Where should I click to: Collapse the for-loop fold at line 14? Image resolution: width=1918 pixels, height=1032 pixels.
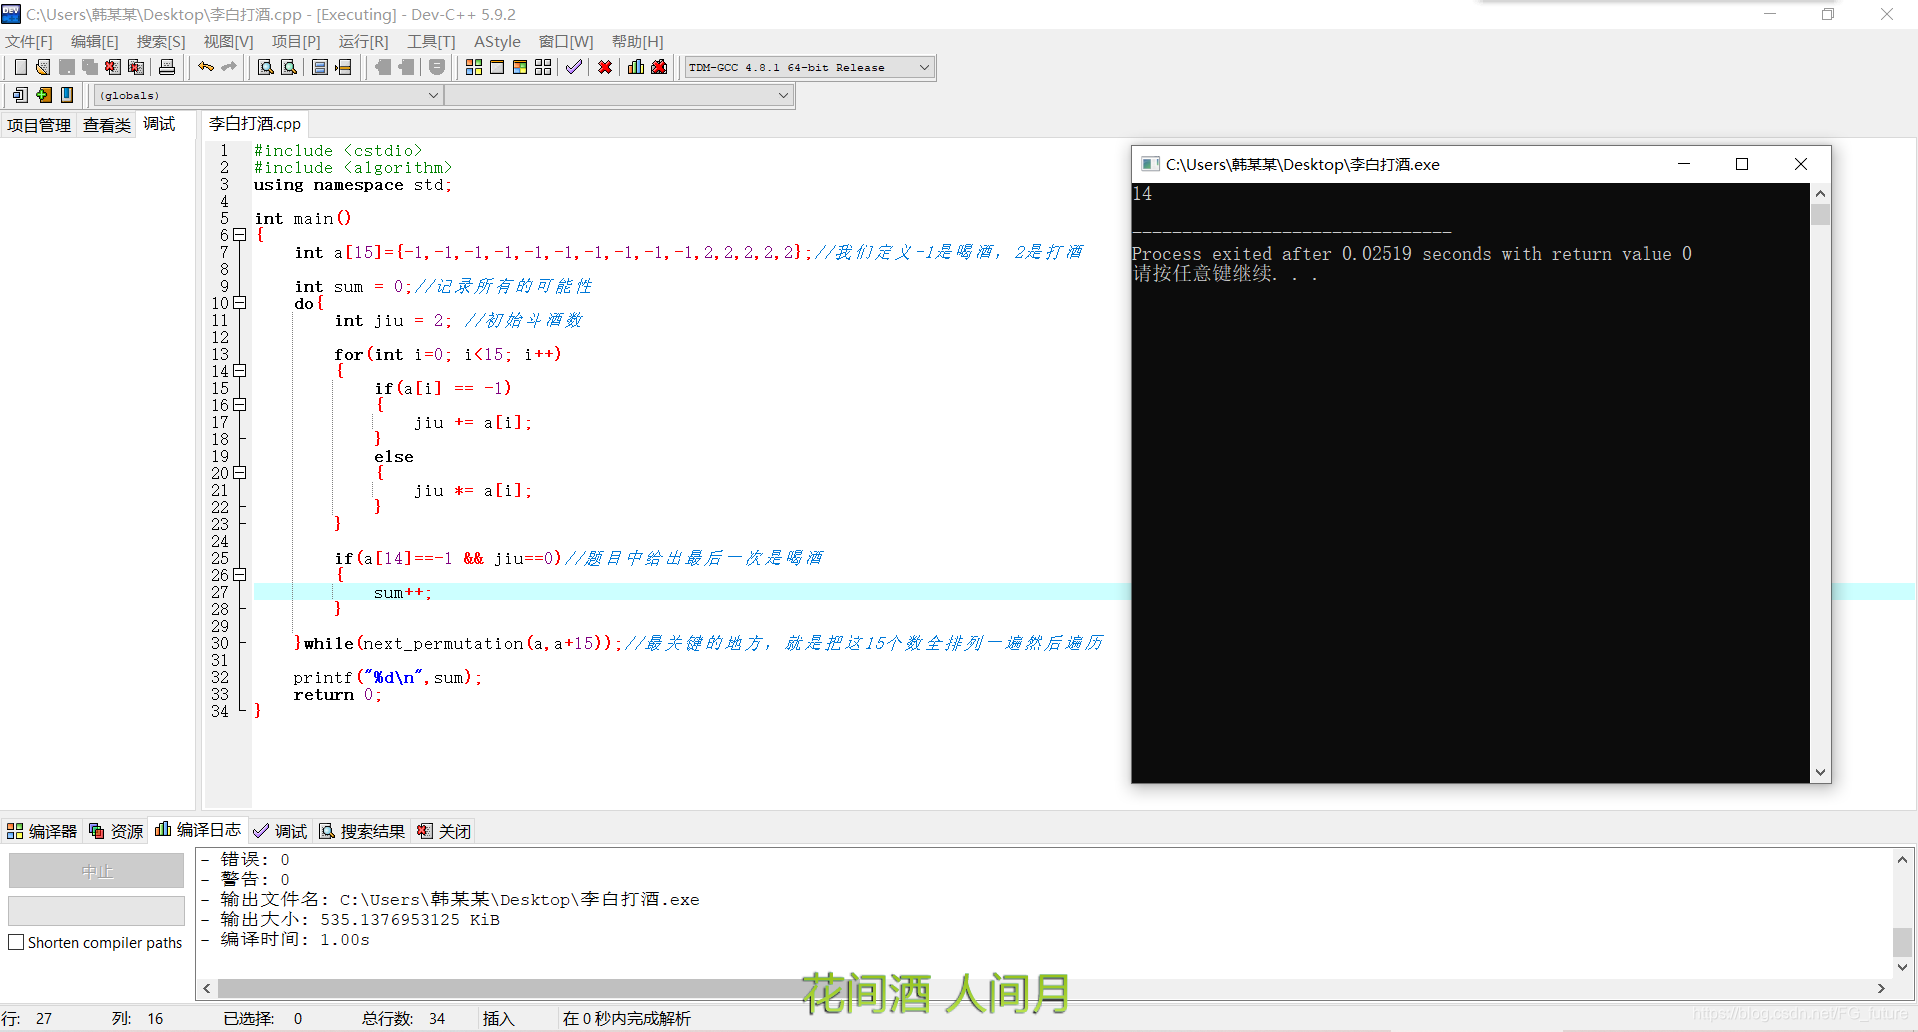click(x=240, y=371)
